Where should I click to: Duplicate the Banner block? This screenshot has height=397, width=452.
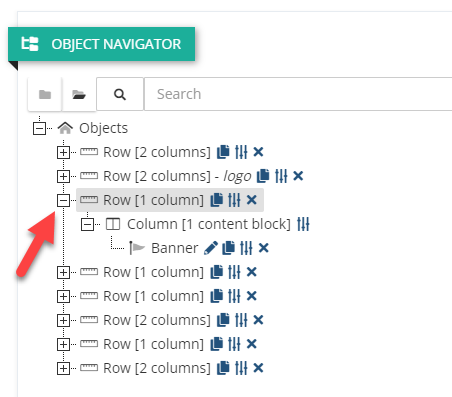coord(228,248)
